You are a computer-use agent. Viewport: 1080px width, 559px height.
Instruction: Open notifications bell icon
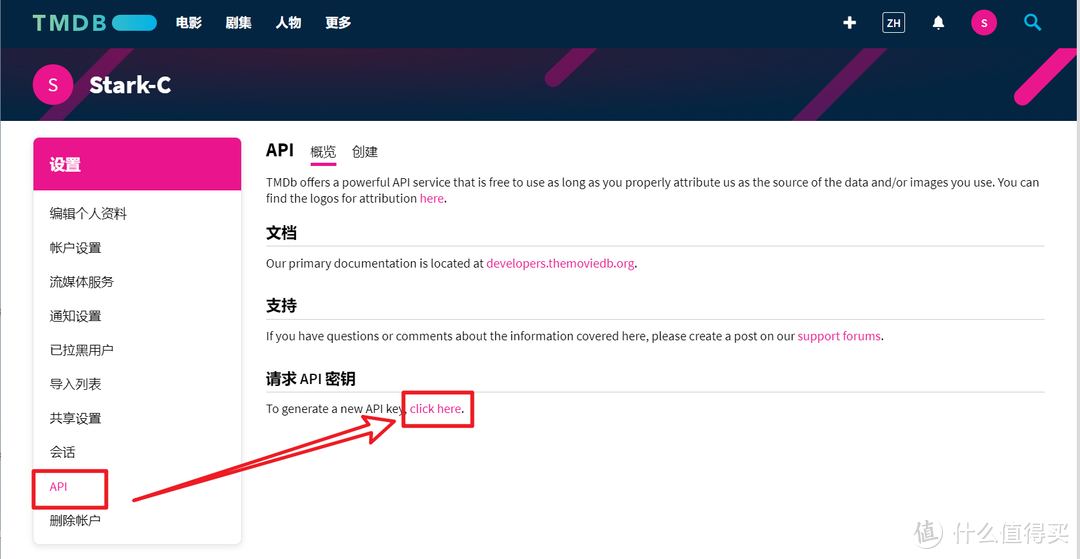click(x=938, y=23)
